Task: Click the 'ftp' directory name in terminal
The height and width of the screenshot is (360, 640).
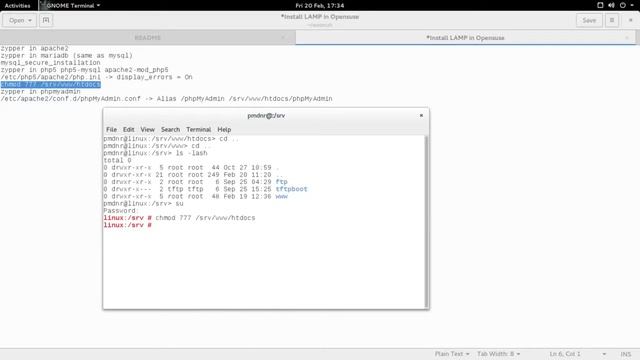Action: coord(282,182)
